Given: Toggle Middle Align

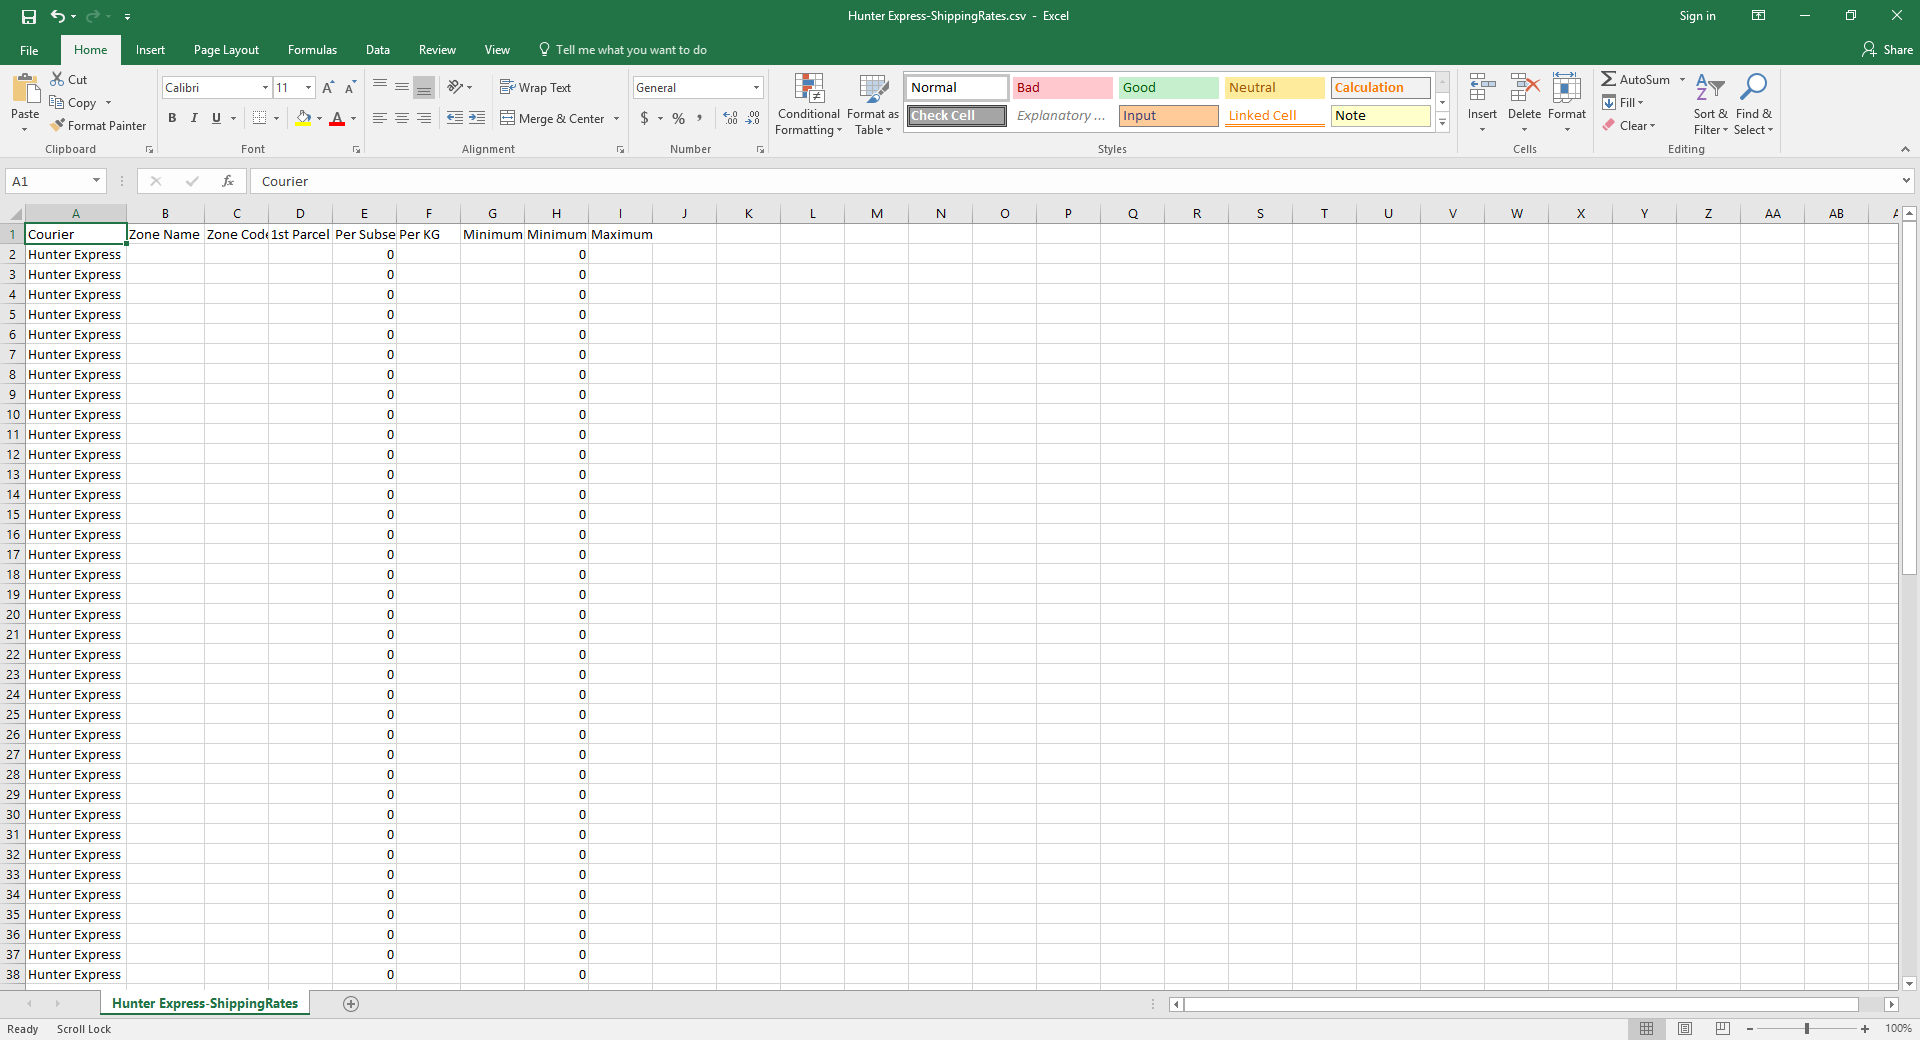Looking at the screenshot, I should [x=402, y=87].
